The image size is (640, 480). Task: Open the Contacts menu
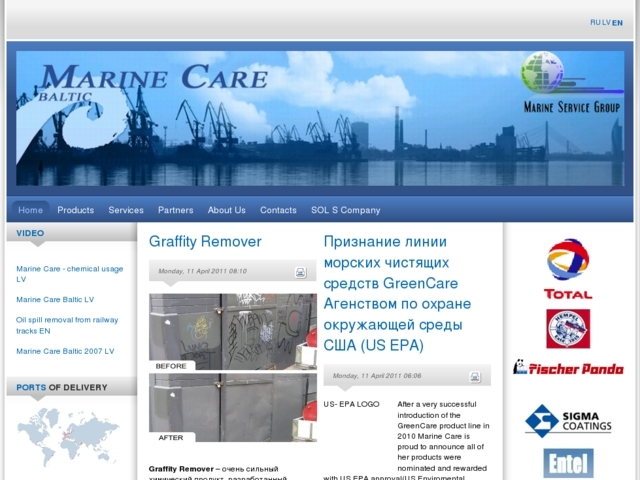tap(278, 210)
